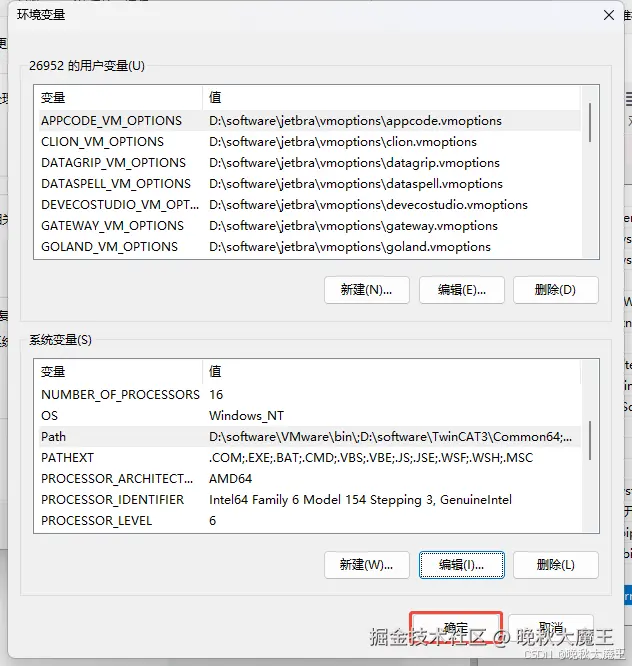The width and height of the screenshot is (632, 666).
Task: Click 编辑(I)... button for system variables
Action: coord(462,565)
